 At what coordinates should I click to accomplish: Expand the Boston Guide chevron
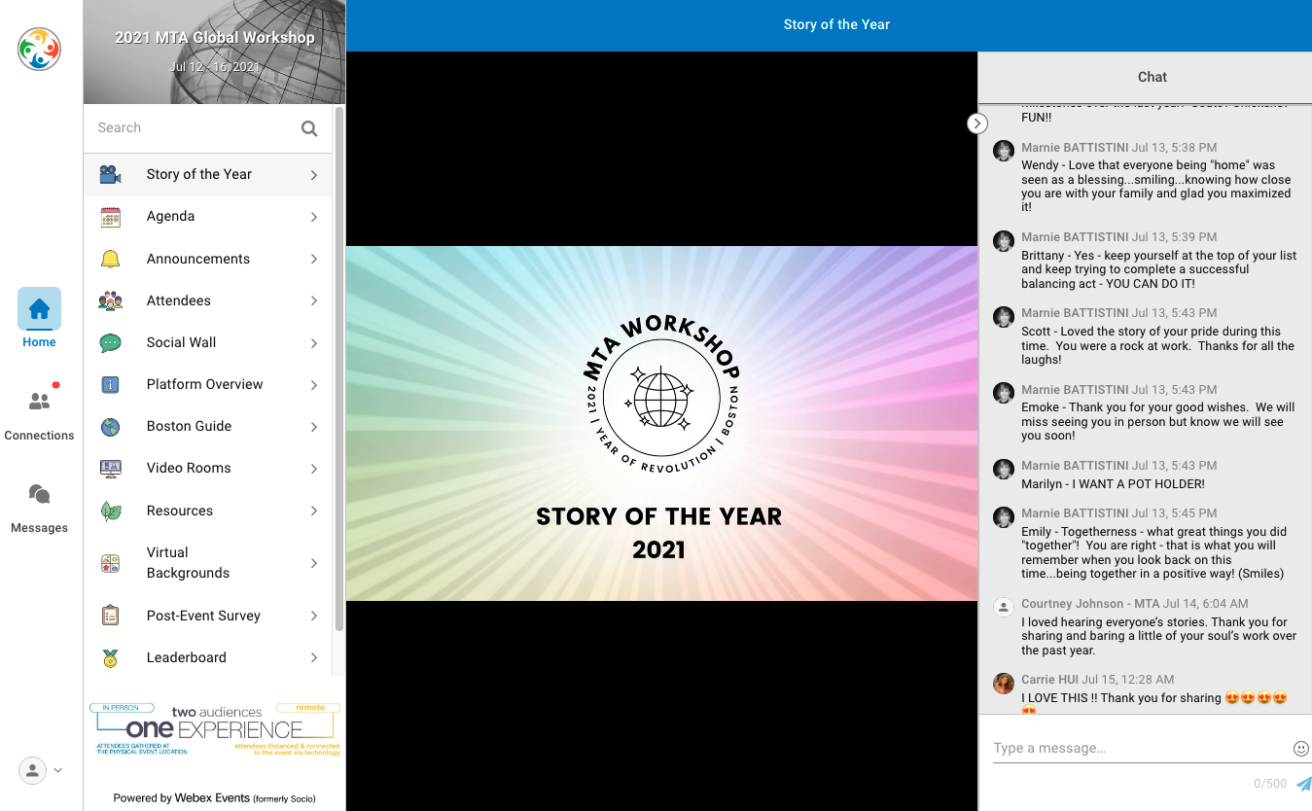pyautogui.click(x=313, y=427)
